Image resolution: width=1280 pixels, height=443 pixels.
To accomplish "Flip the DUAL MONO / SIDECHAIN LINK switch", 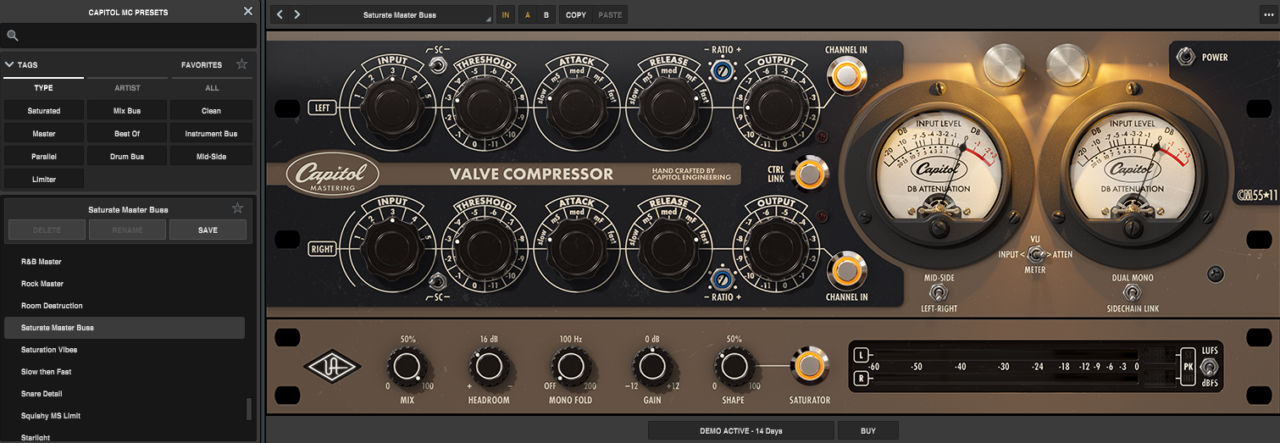I will [x=1134, y=292].
